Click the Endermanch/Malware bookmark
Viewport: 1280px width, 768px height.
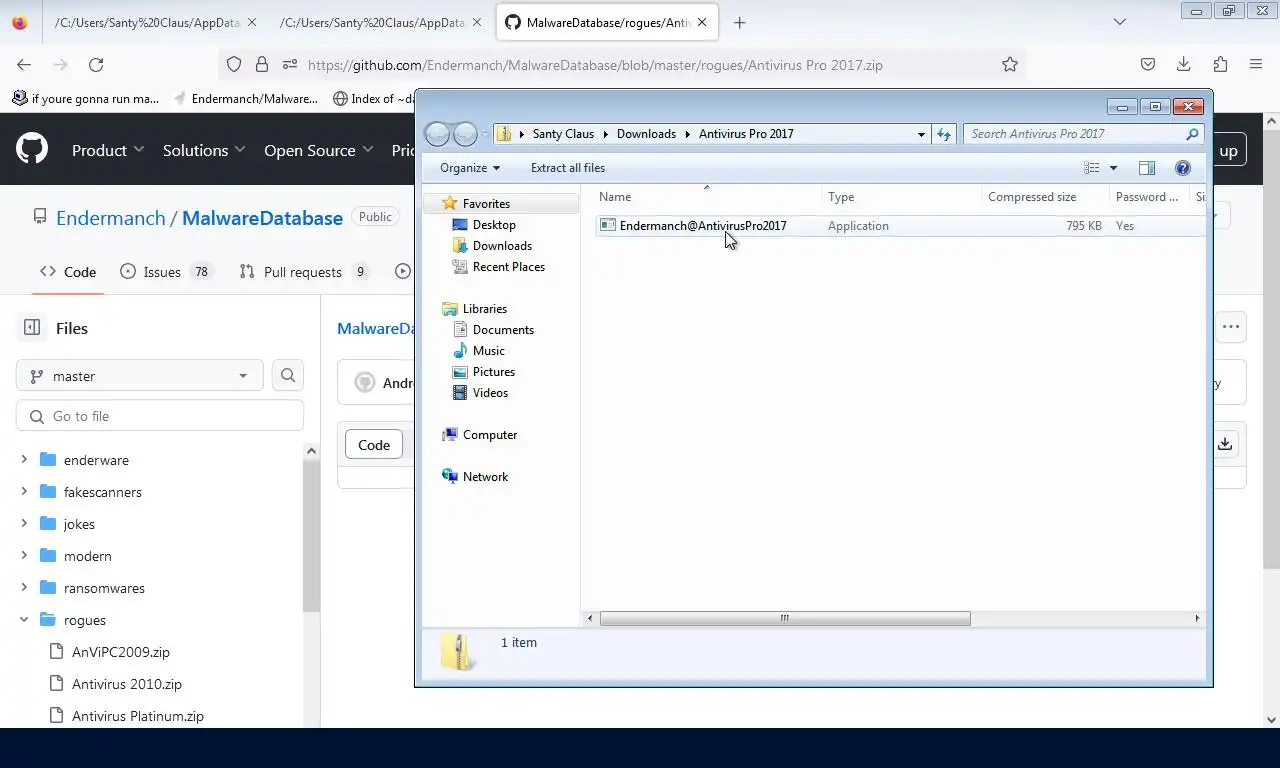pyautogui.click(x=245, y=98)
